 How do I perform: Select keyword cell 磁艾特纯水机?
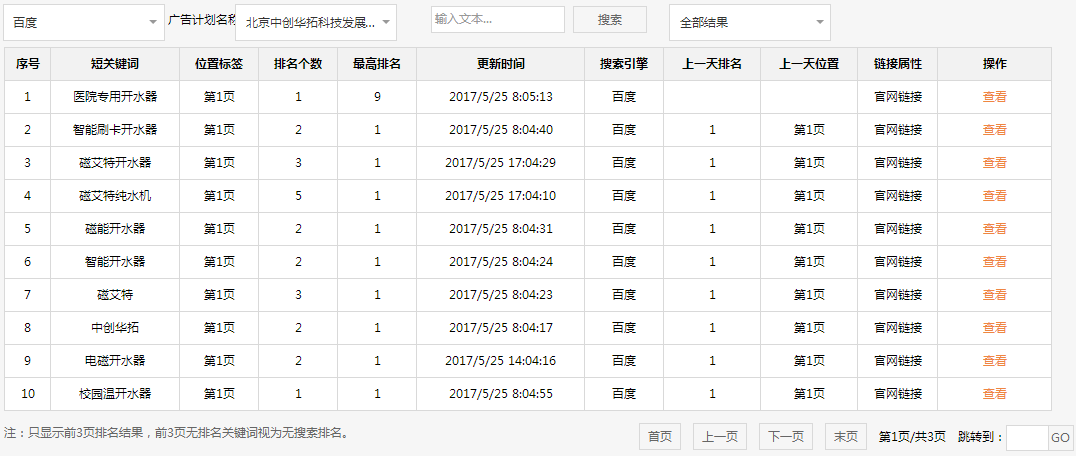115,195
